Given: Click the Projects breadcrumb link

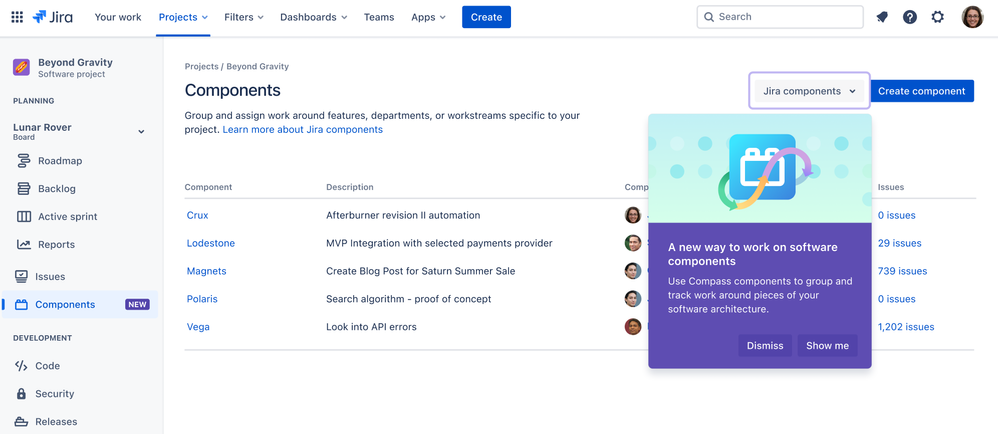Looking at the screenshot, I should point(201,66).
